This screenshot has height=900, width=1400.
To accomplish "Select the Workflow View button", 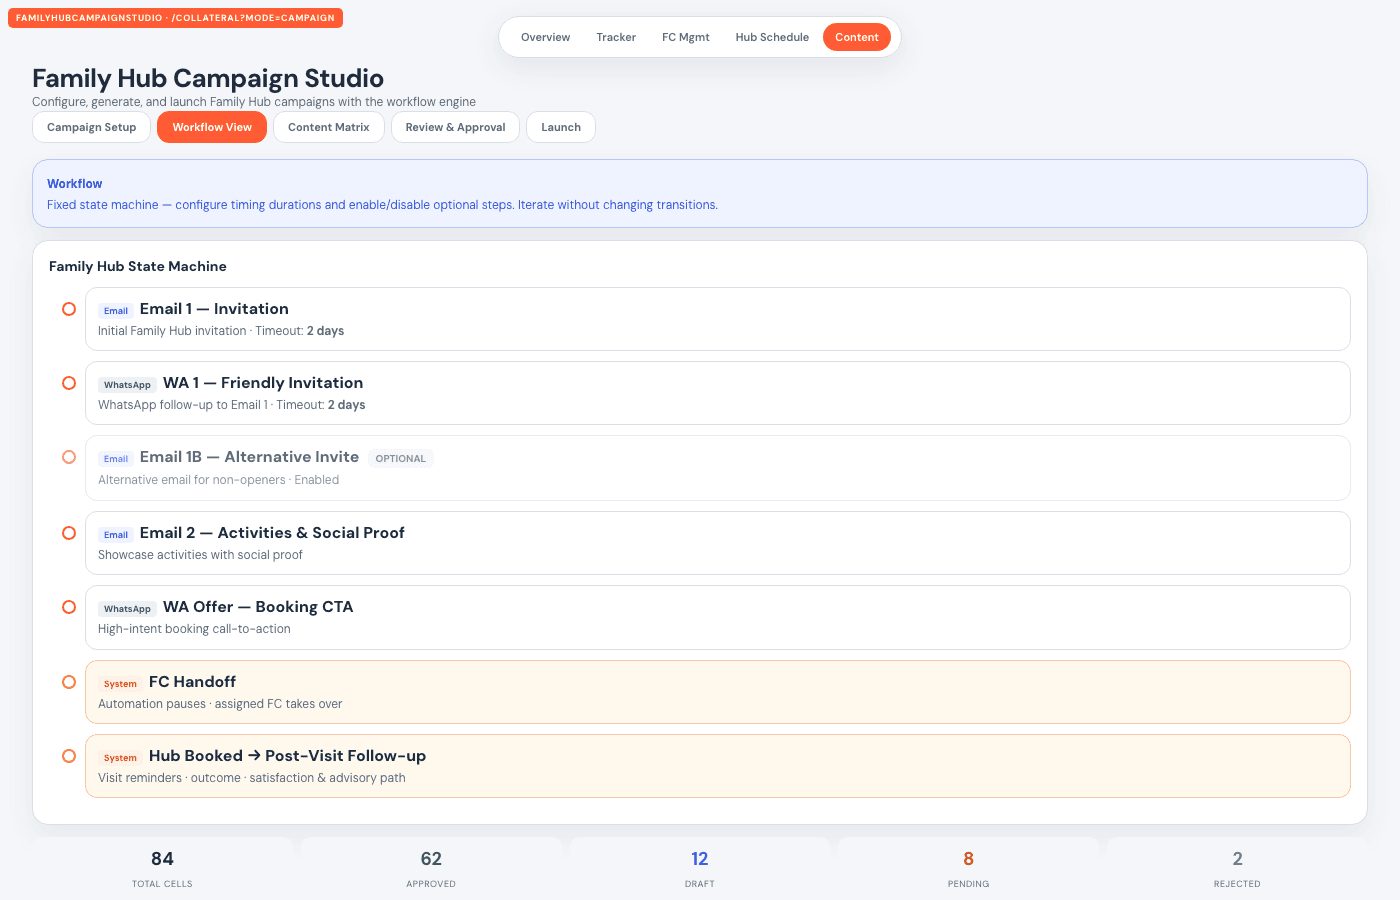I will pos(212,127).
